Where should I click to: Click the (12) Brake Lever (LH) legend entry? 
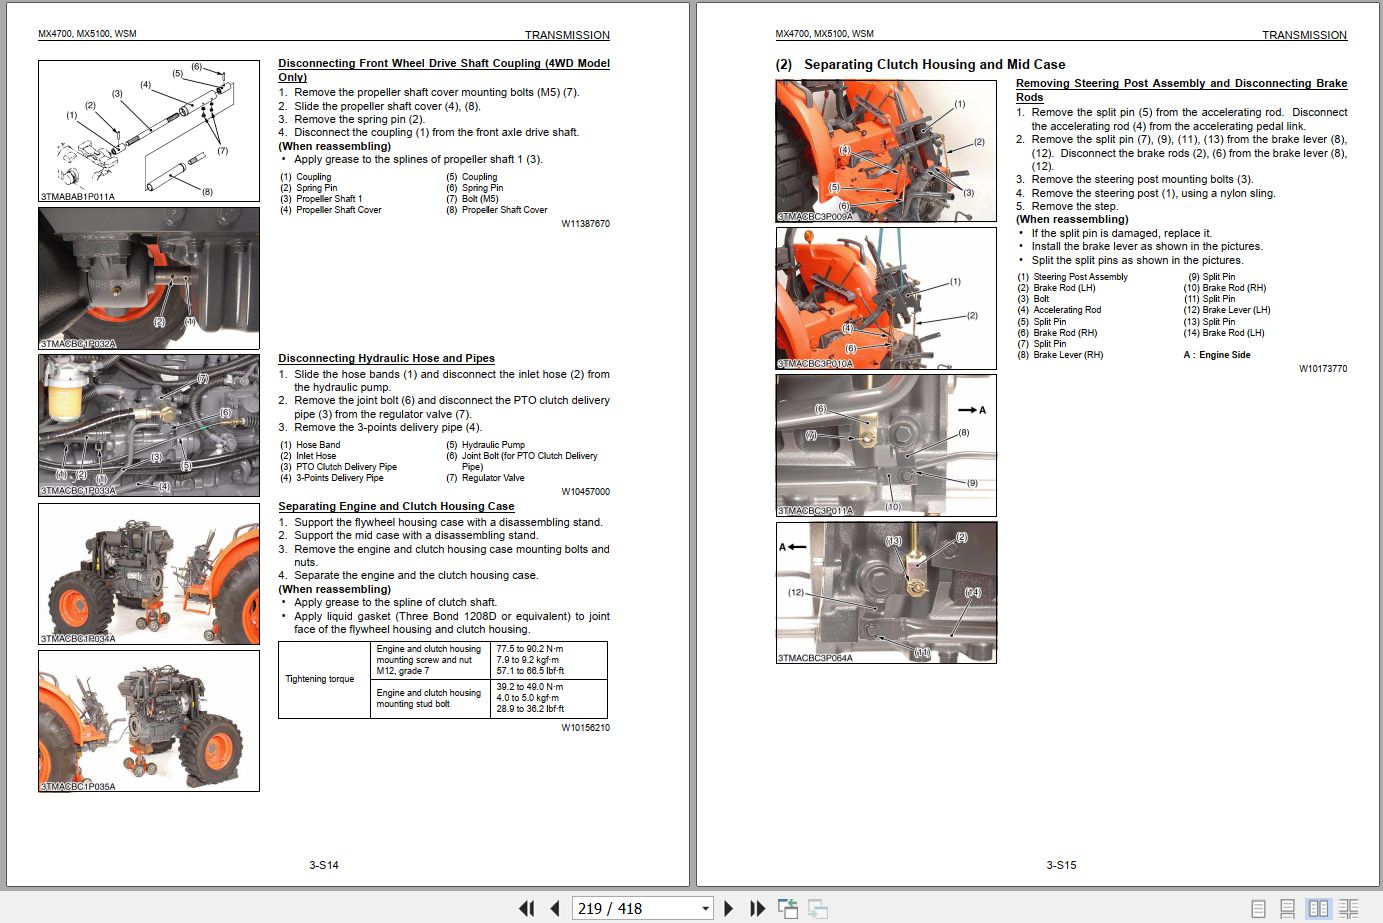click(1227, 310)
